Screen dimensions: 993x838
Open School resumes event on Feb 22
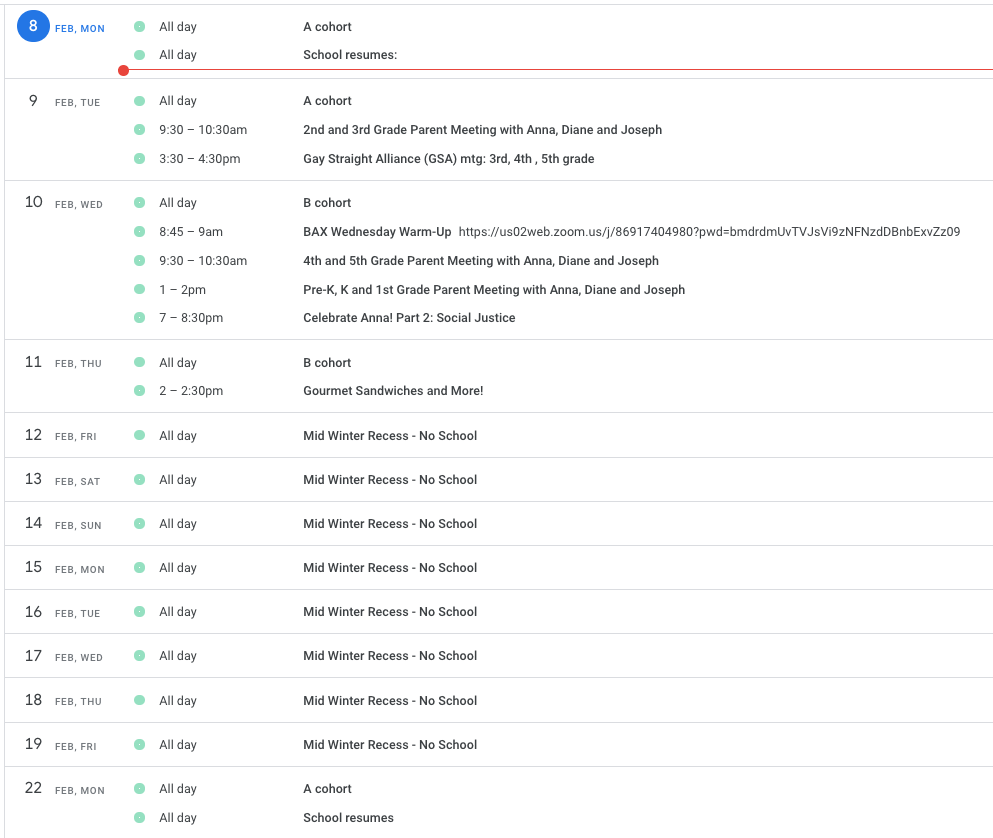pyautogui.click(x=348, y=818)
